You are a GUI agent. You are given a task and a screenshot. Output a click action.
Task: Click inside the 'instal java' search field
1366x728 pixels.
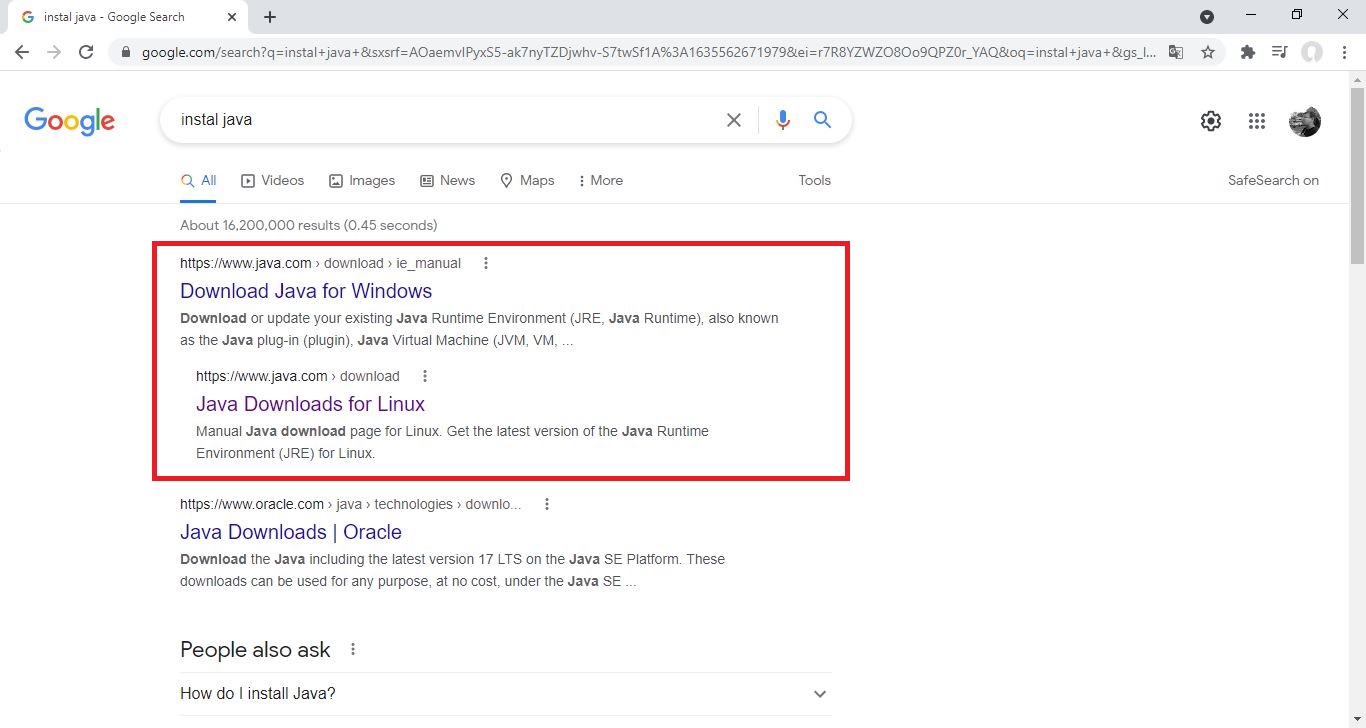tap(445, 120)
